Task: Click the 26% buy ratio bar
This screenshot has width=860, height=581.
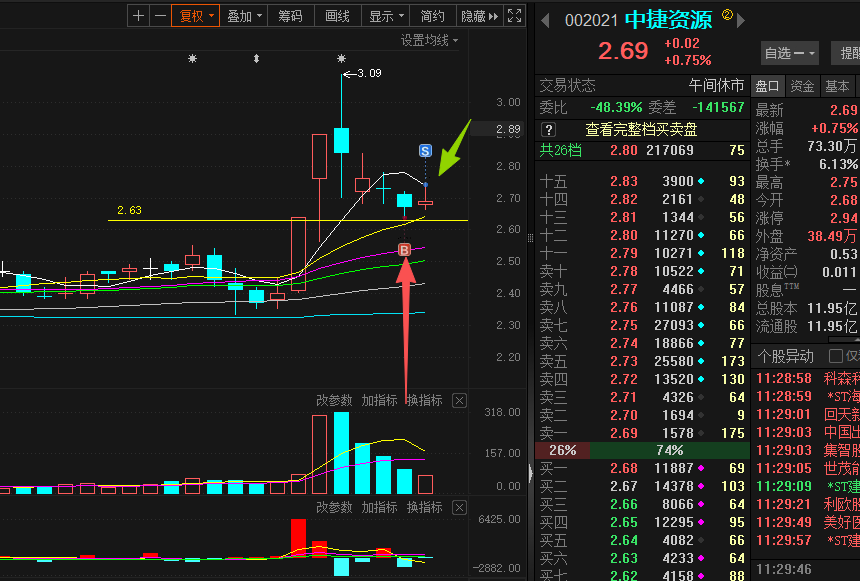Action: (563, 450)
